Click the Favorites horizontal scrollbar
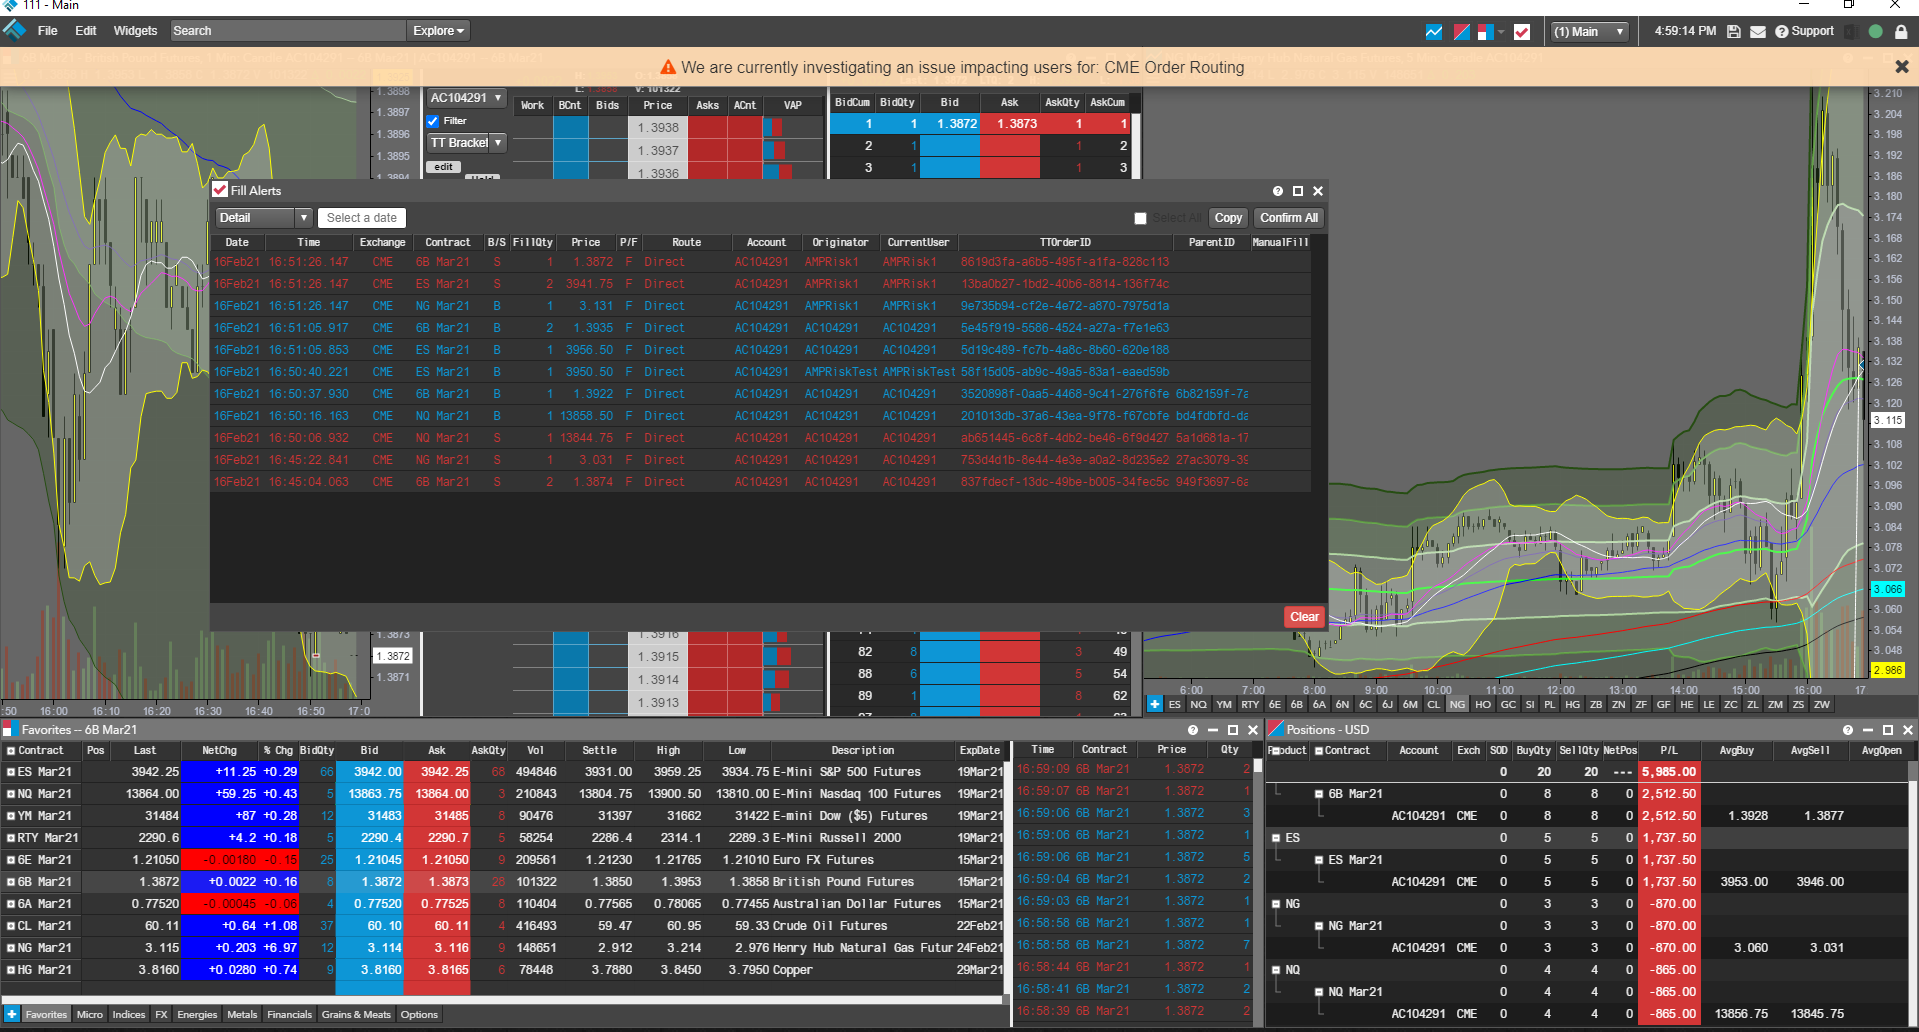Screen dimensions: 1919x1032 pos(502,999)
